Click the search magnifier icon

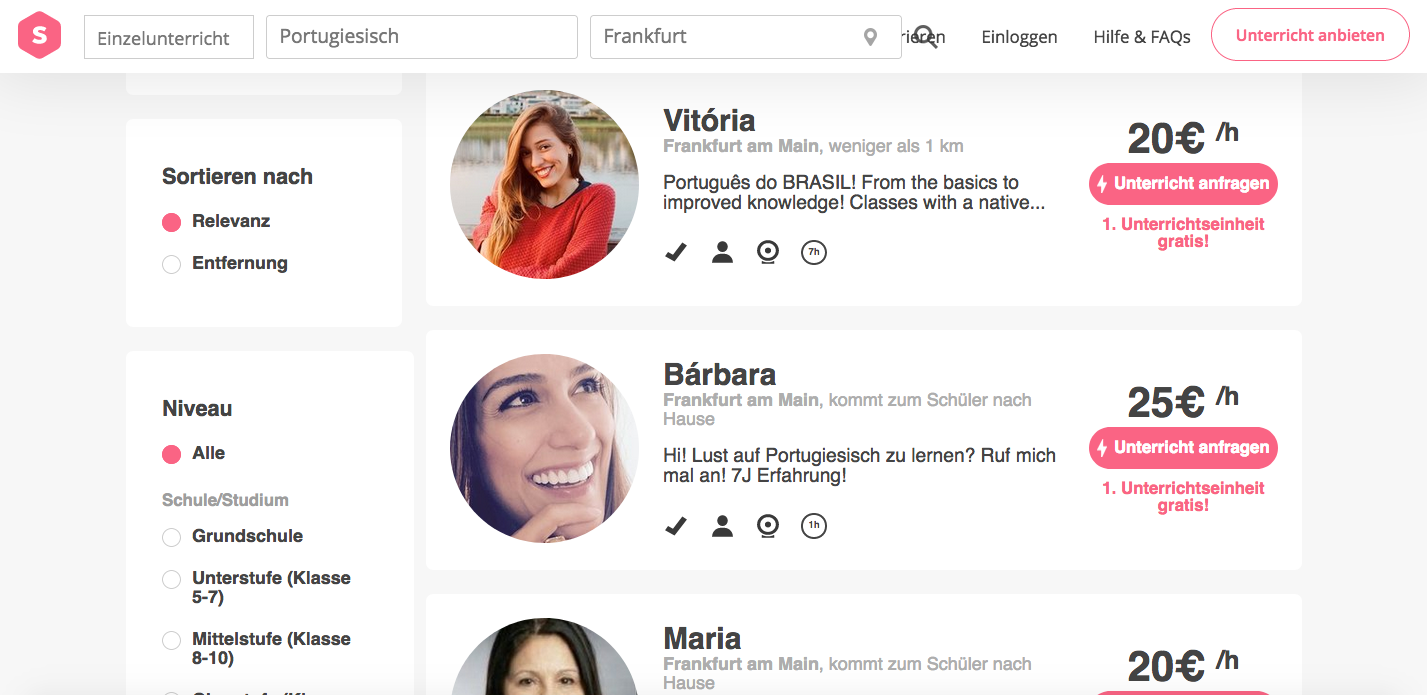pos(926,37)
